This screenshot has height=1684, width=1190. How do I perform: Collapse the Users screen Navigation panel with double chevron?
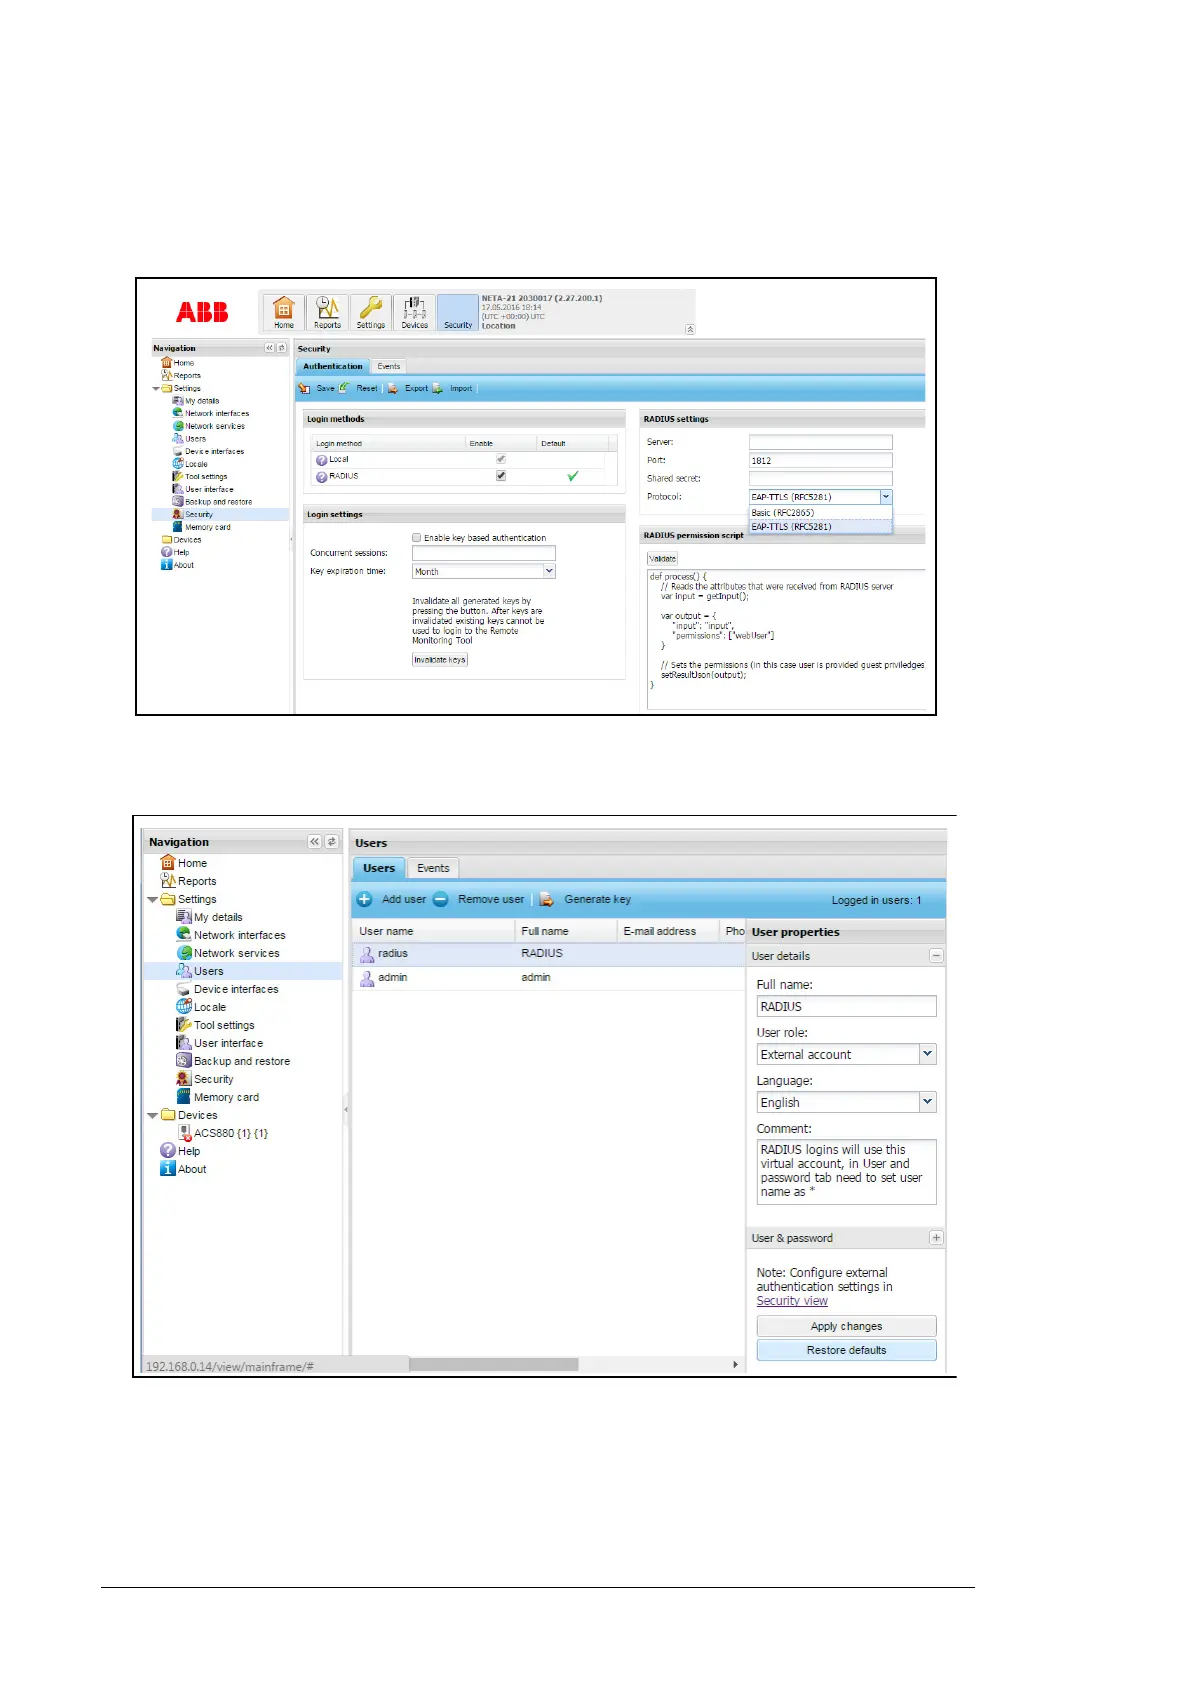(x=314, y=842)
